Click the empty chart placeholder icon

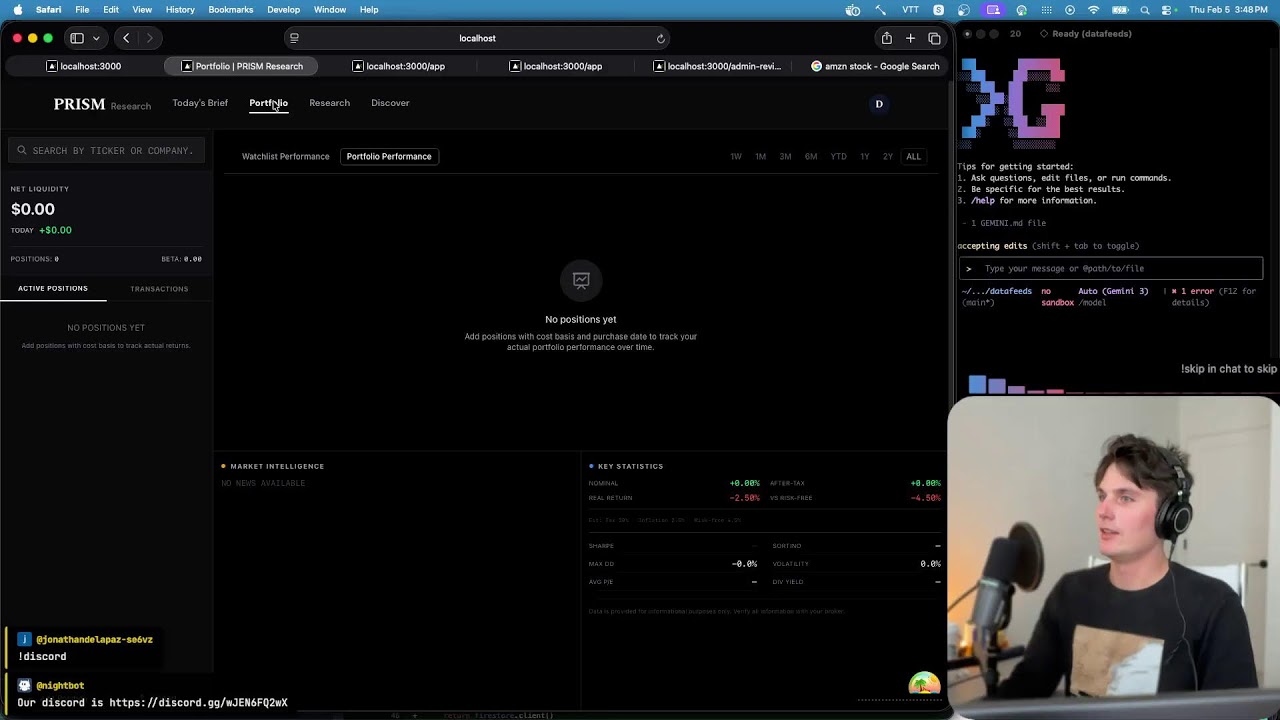point(581,281)
